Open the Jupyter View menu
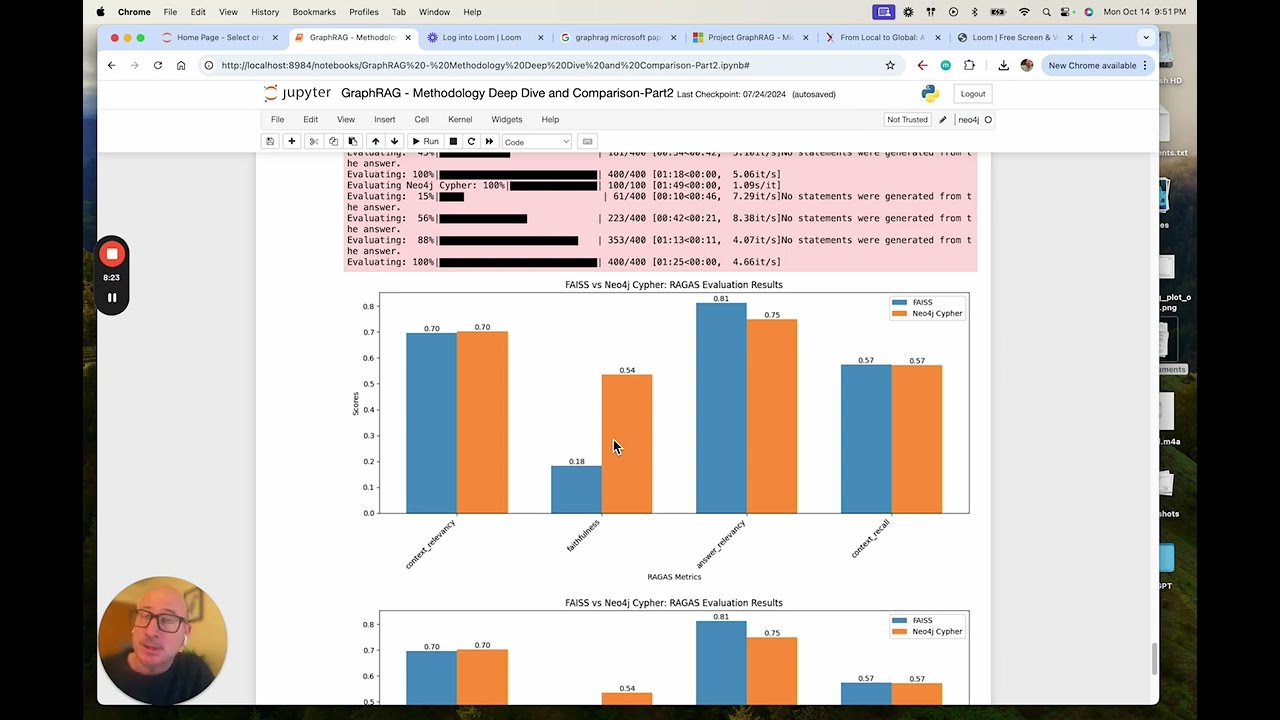1280x720 pixels. point(346,119)
